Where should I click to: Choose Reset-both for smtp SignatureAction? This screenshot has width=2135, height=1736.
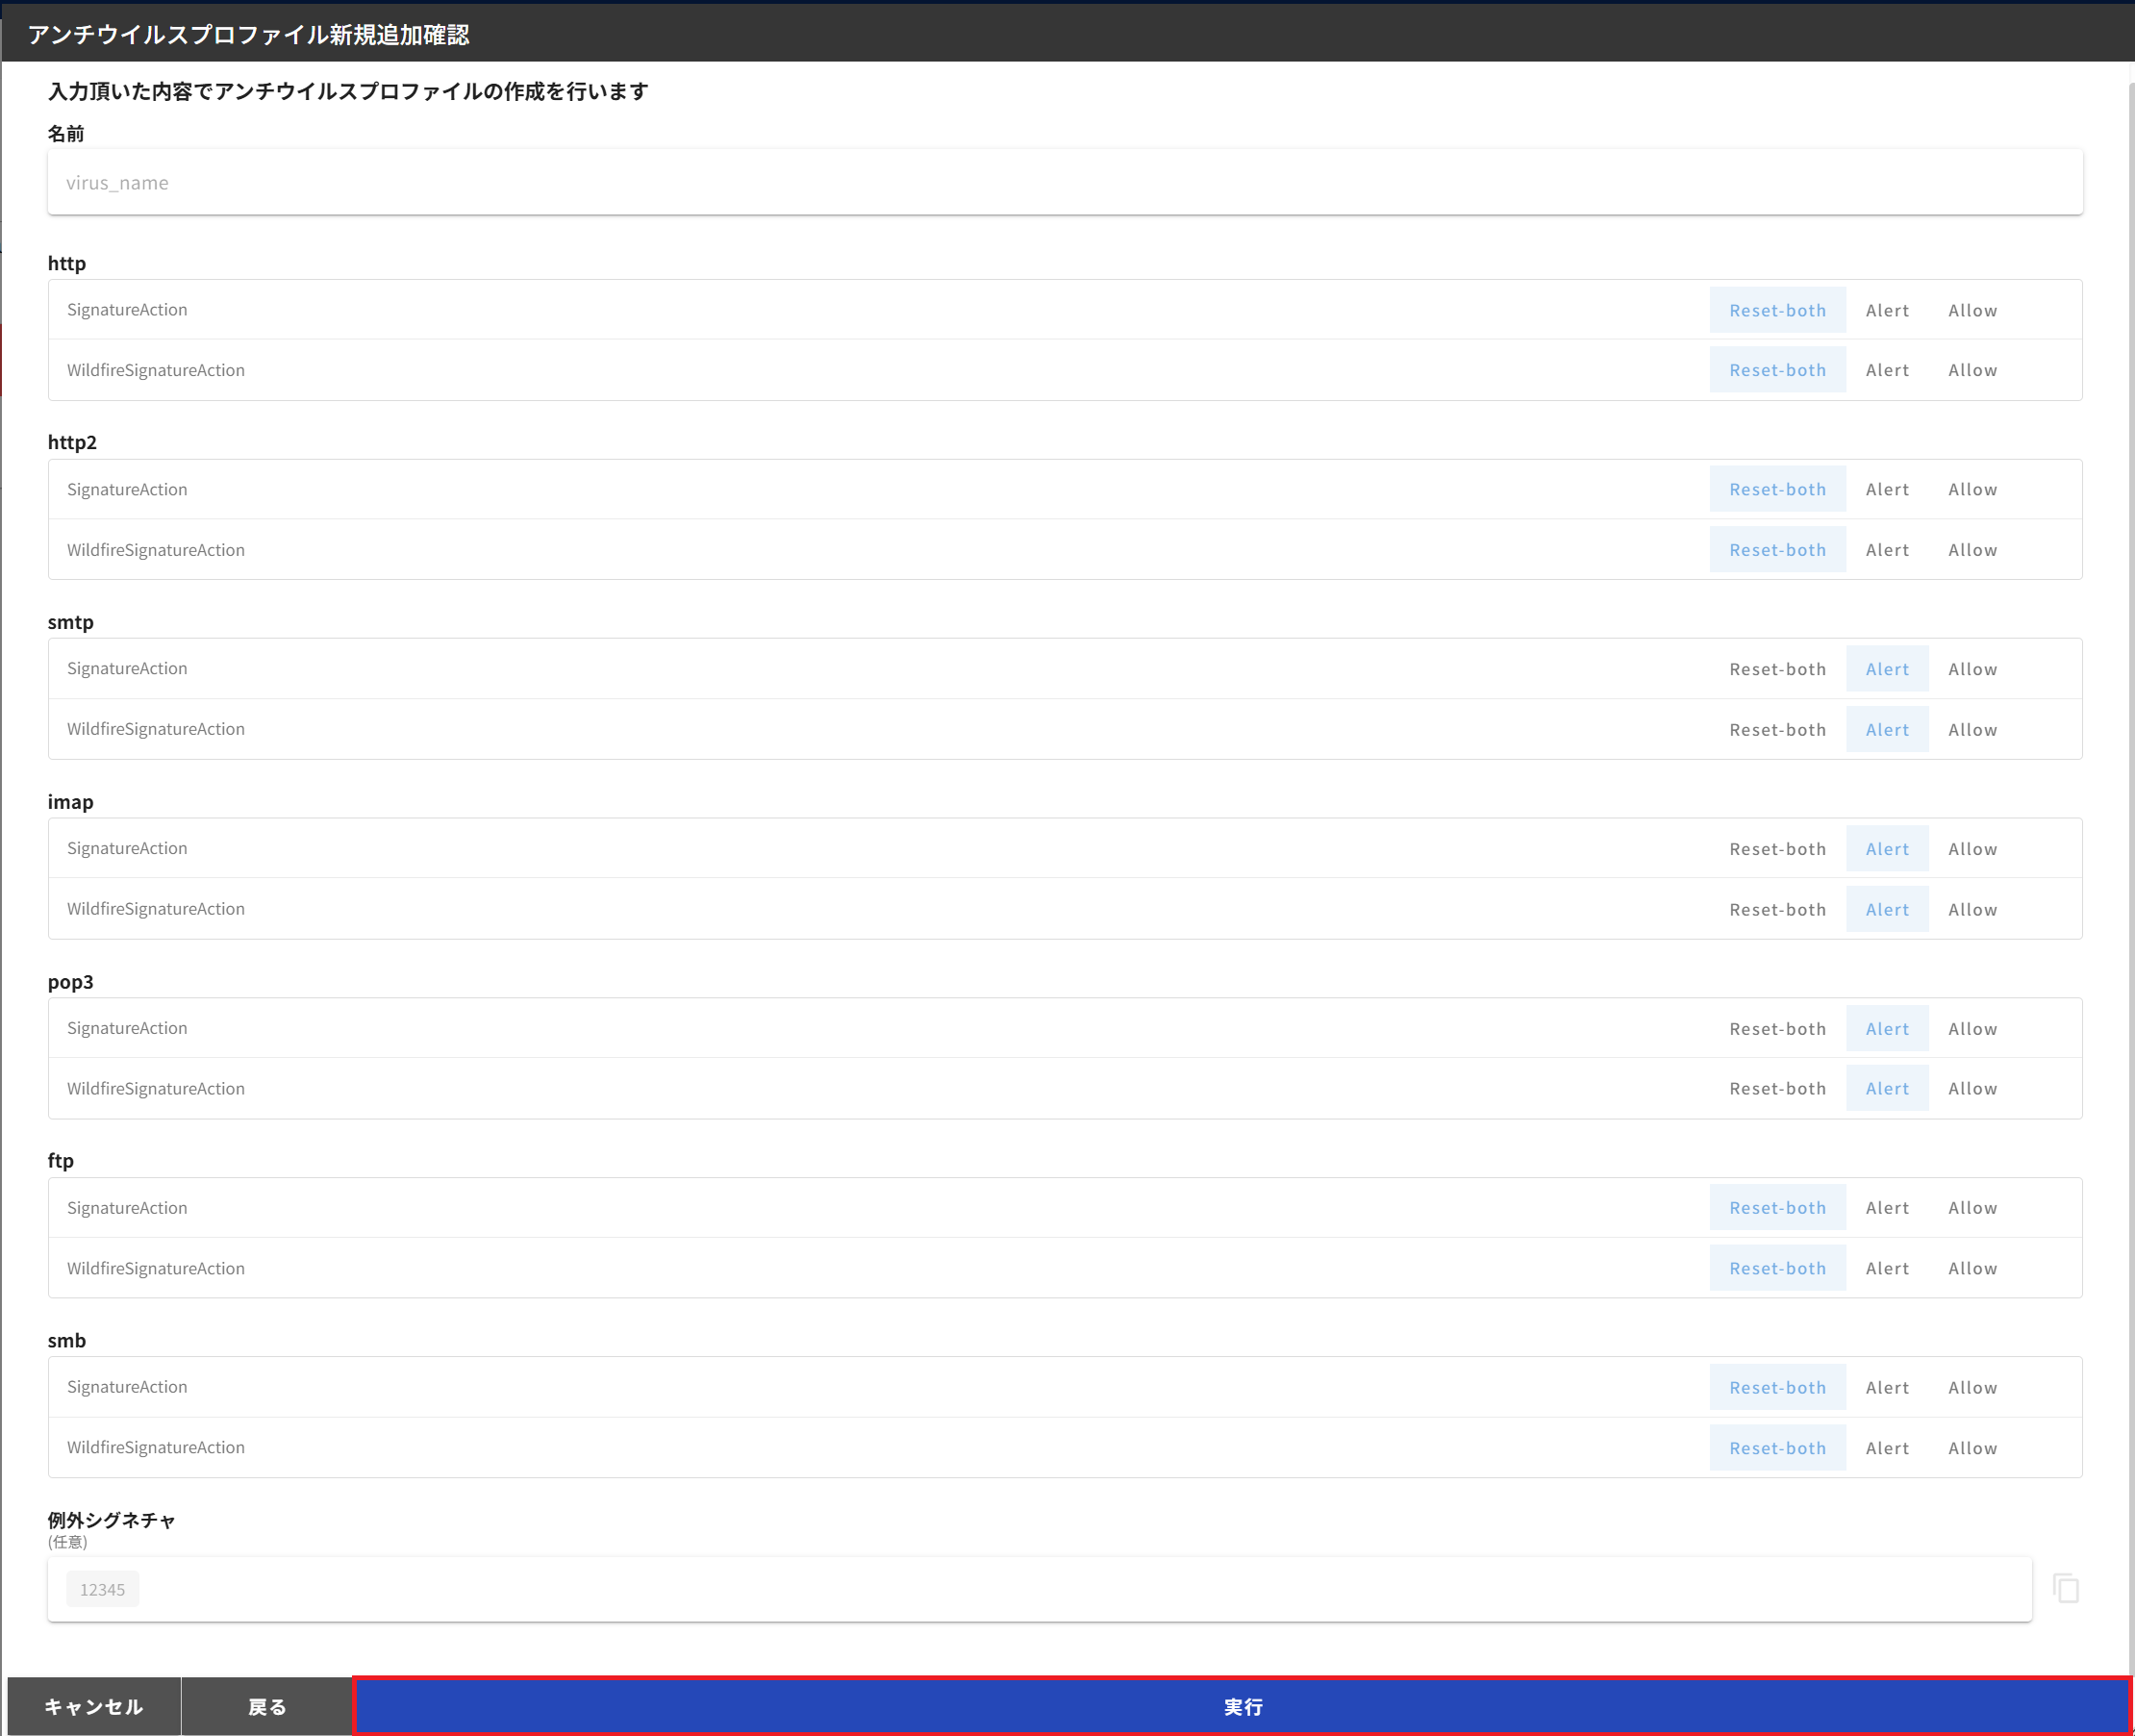click(1776, 669)
